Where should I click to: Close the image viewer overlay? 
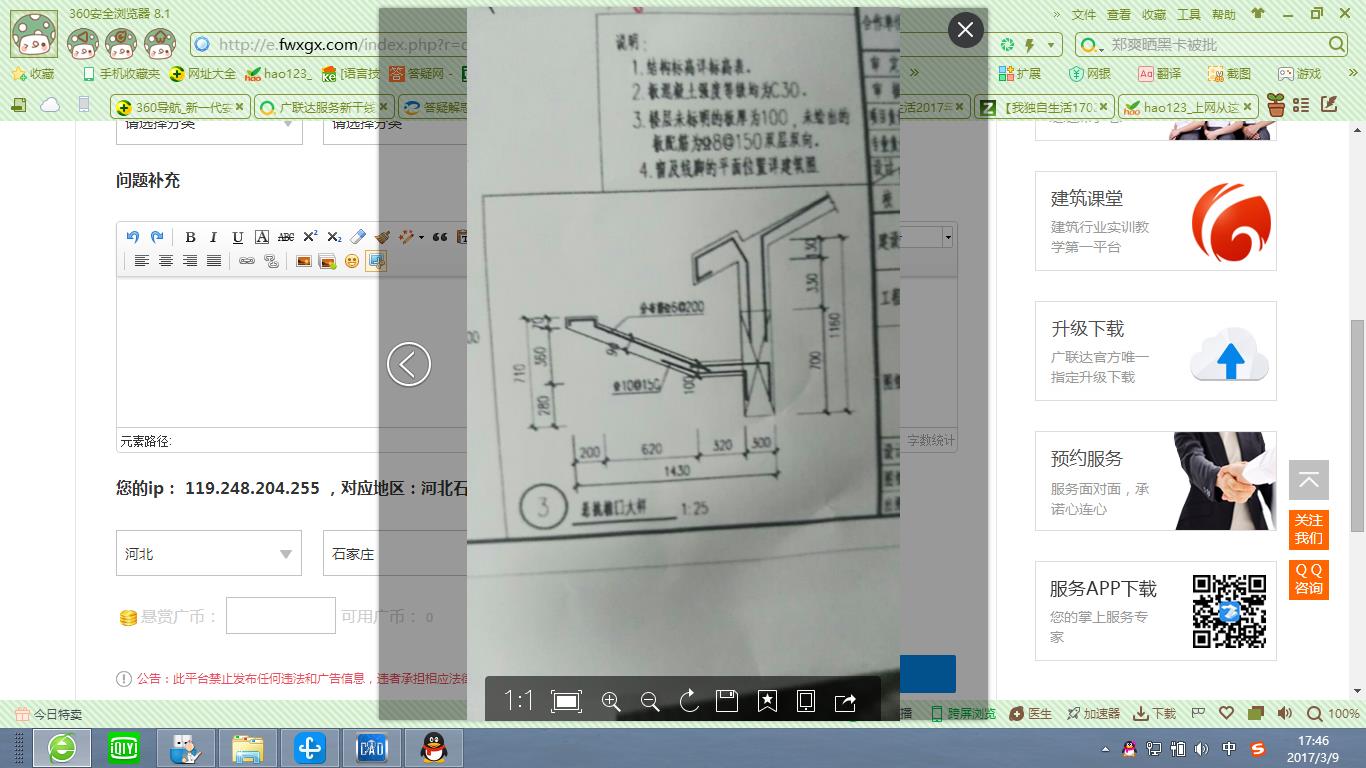pyautogui.click(x=965, y=30)
